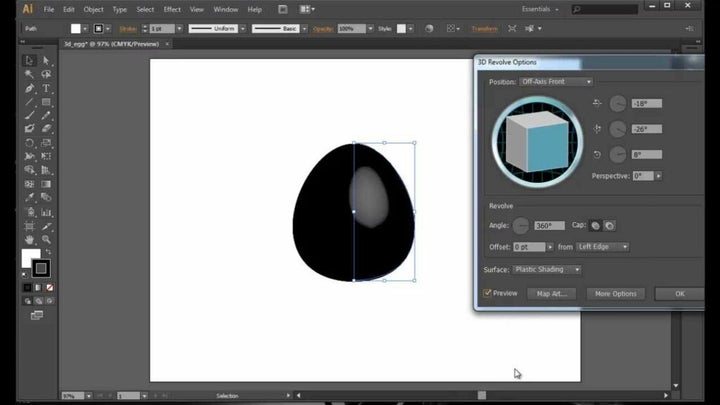
Task: Expand the 'from Left Edge' dropdown
Action: click(603, 246)
